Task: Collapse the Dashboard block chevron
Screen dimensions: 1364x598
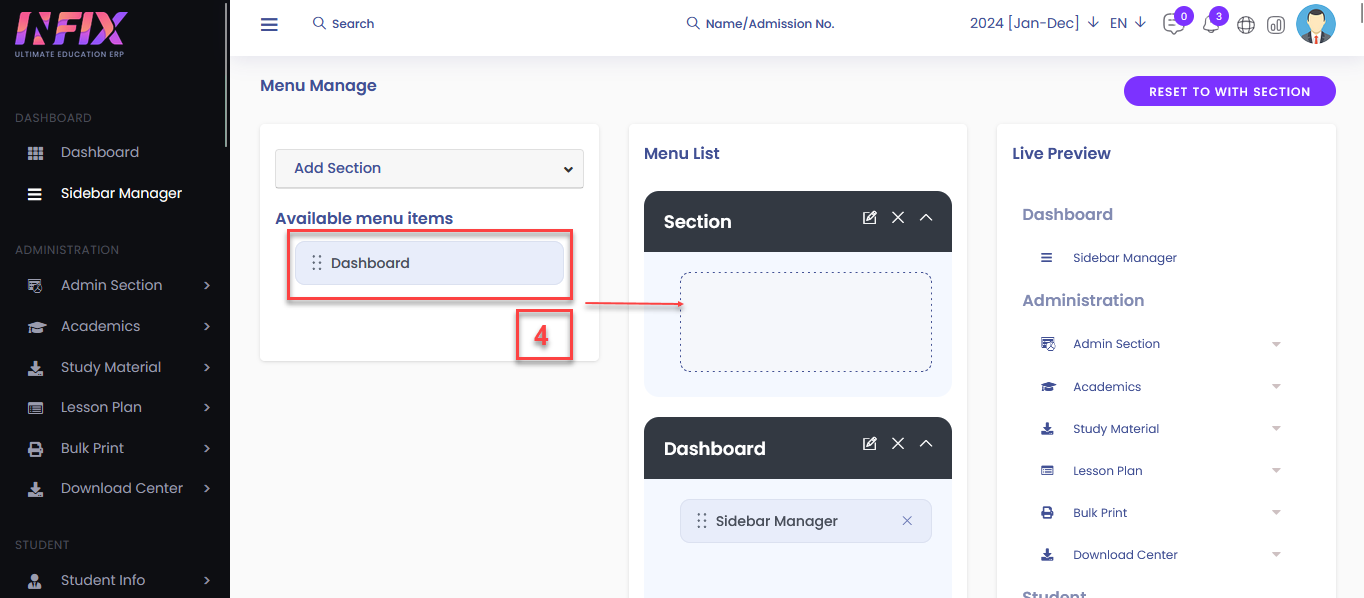Action: coord(926,443)
